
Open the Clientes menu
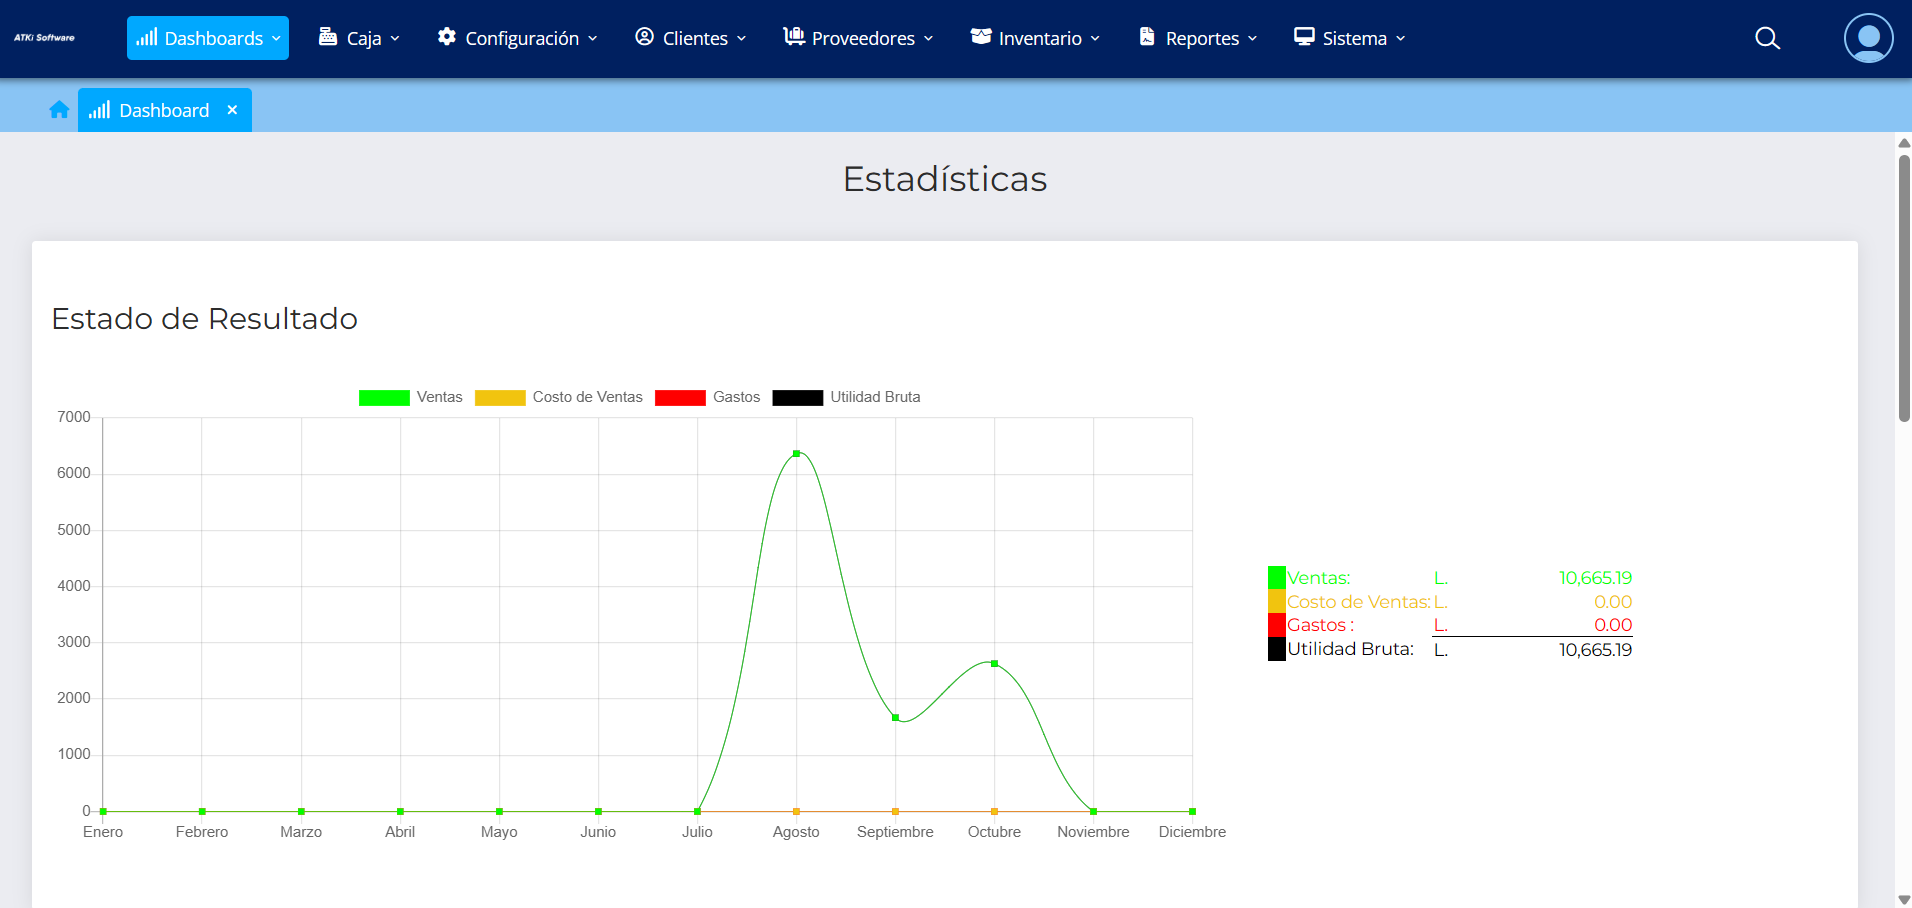[690, 38]
